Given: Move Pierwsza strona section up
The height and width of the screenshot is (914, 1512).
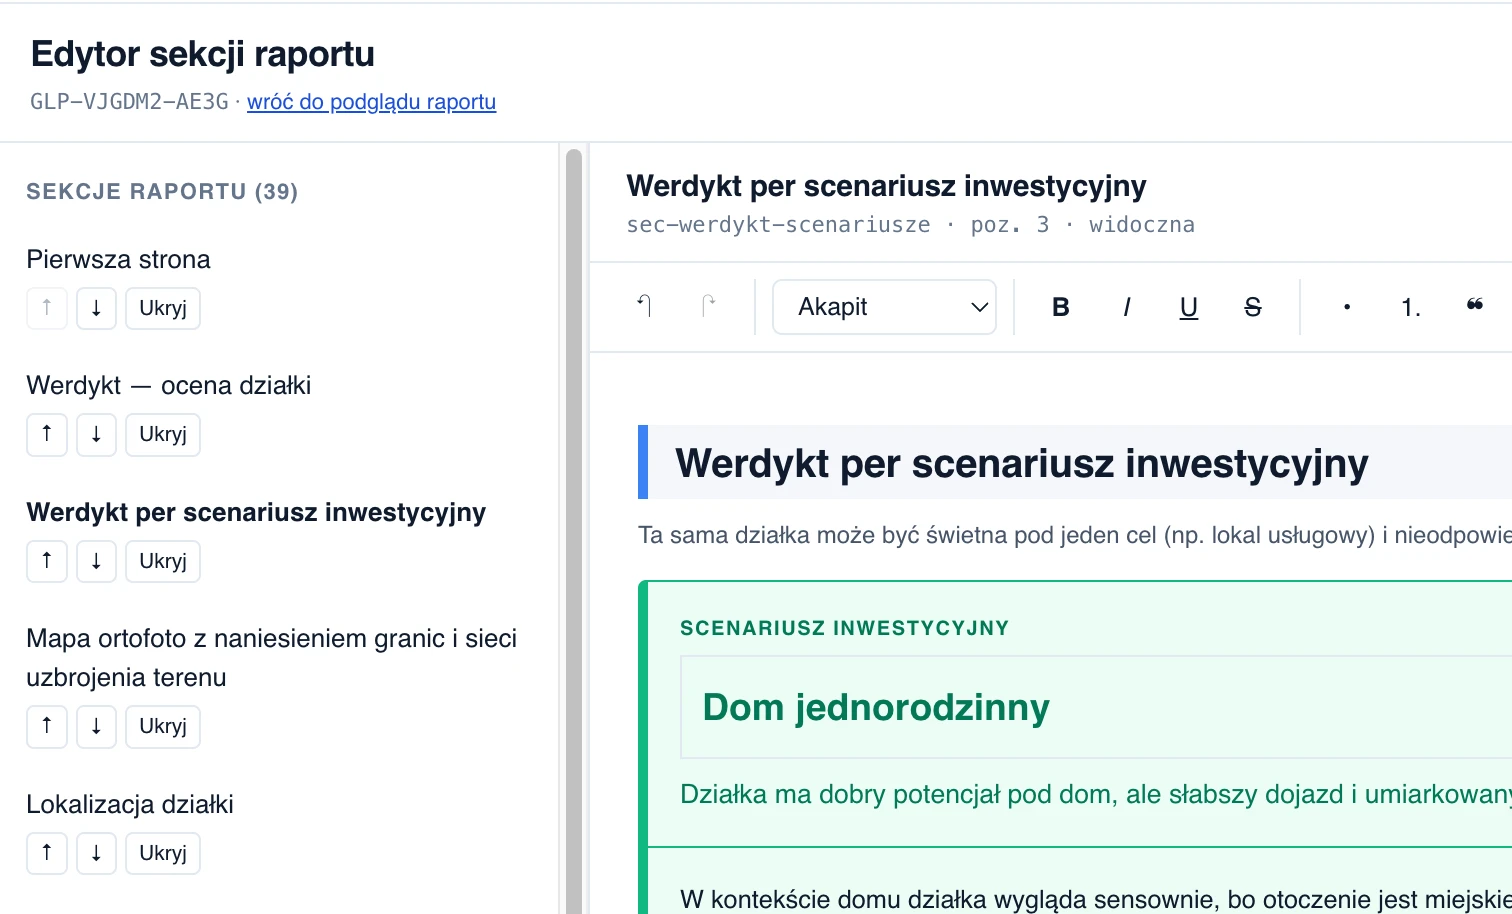Looking at the screenshot, I should point(47,308).
